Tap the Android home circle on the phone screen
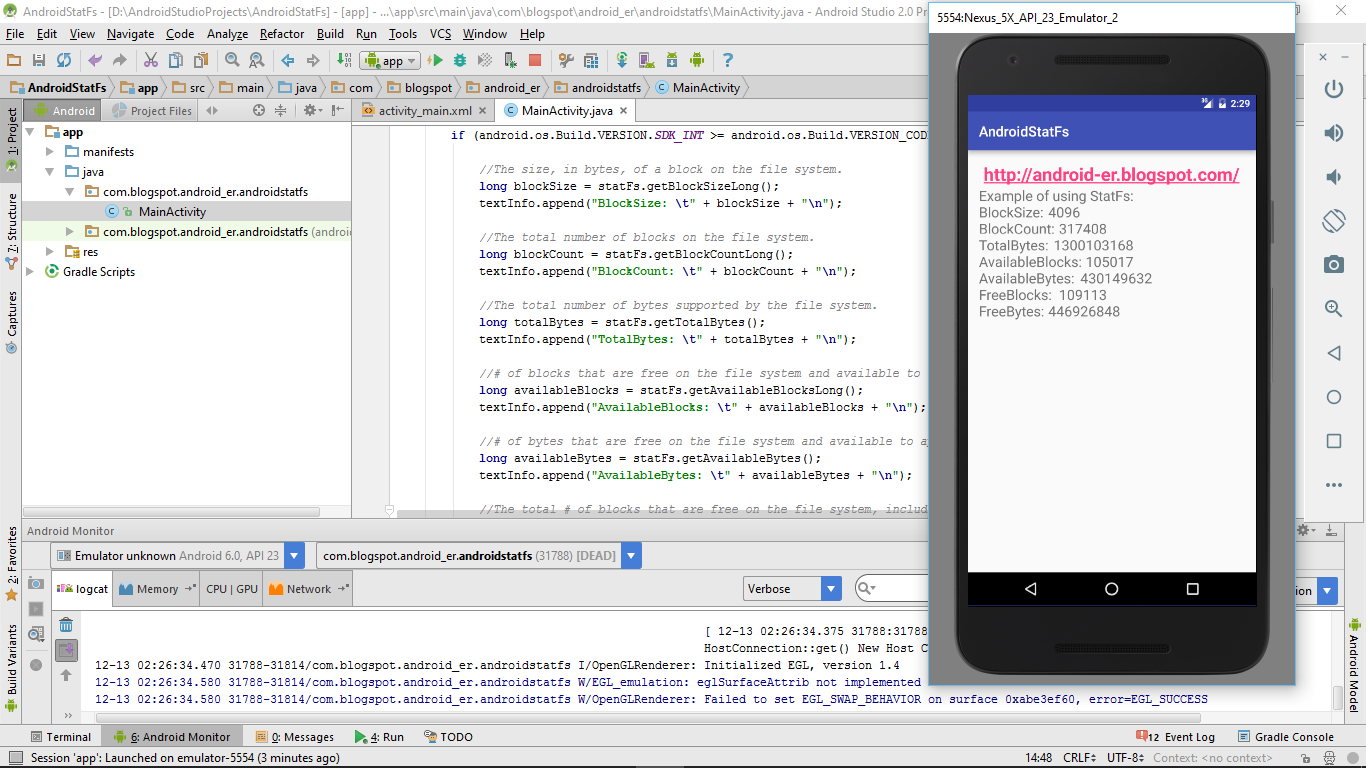Screen dimensions: 1366x768 click(1111, 589)
